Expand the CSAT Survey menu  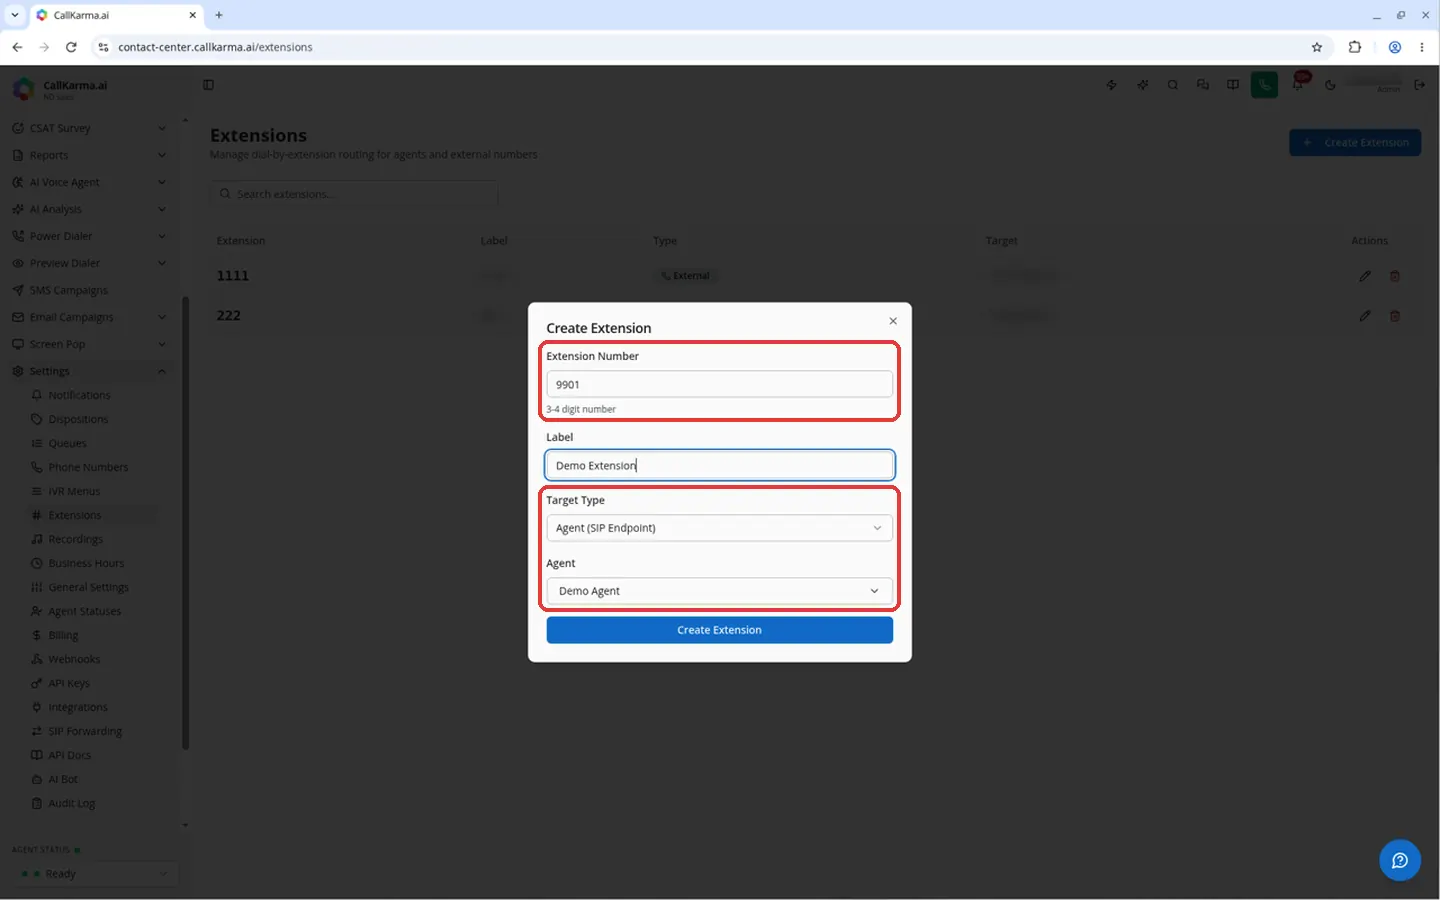click(89, 128)
